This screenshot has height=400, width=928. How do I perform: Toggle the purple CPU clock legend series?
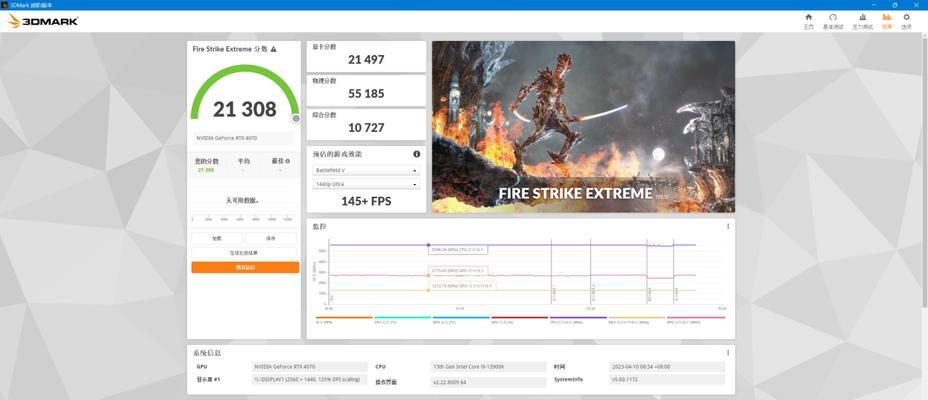578,320
